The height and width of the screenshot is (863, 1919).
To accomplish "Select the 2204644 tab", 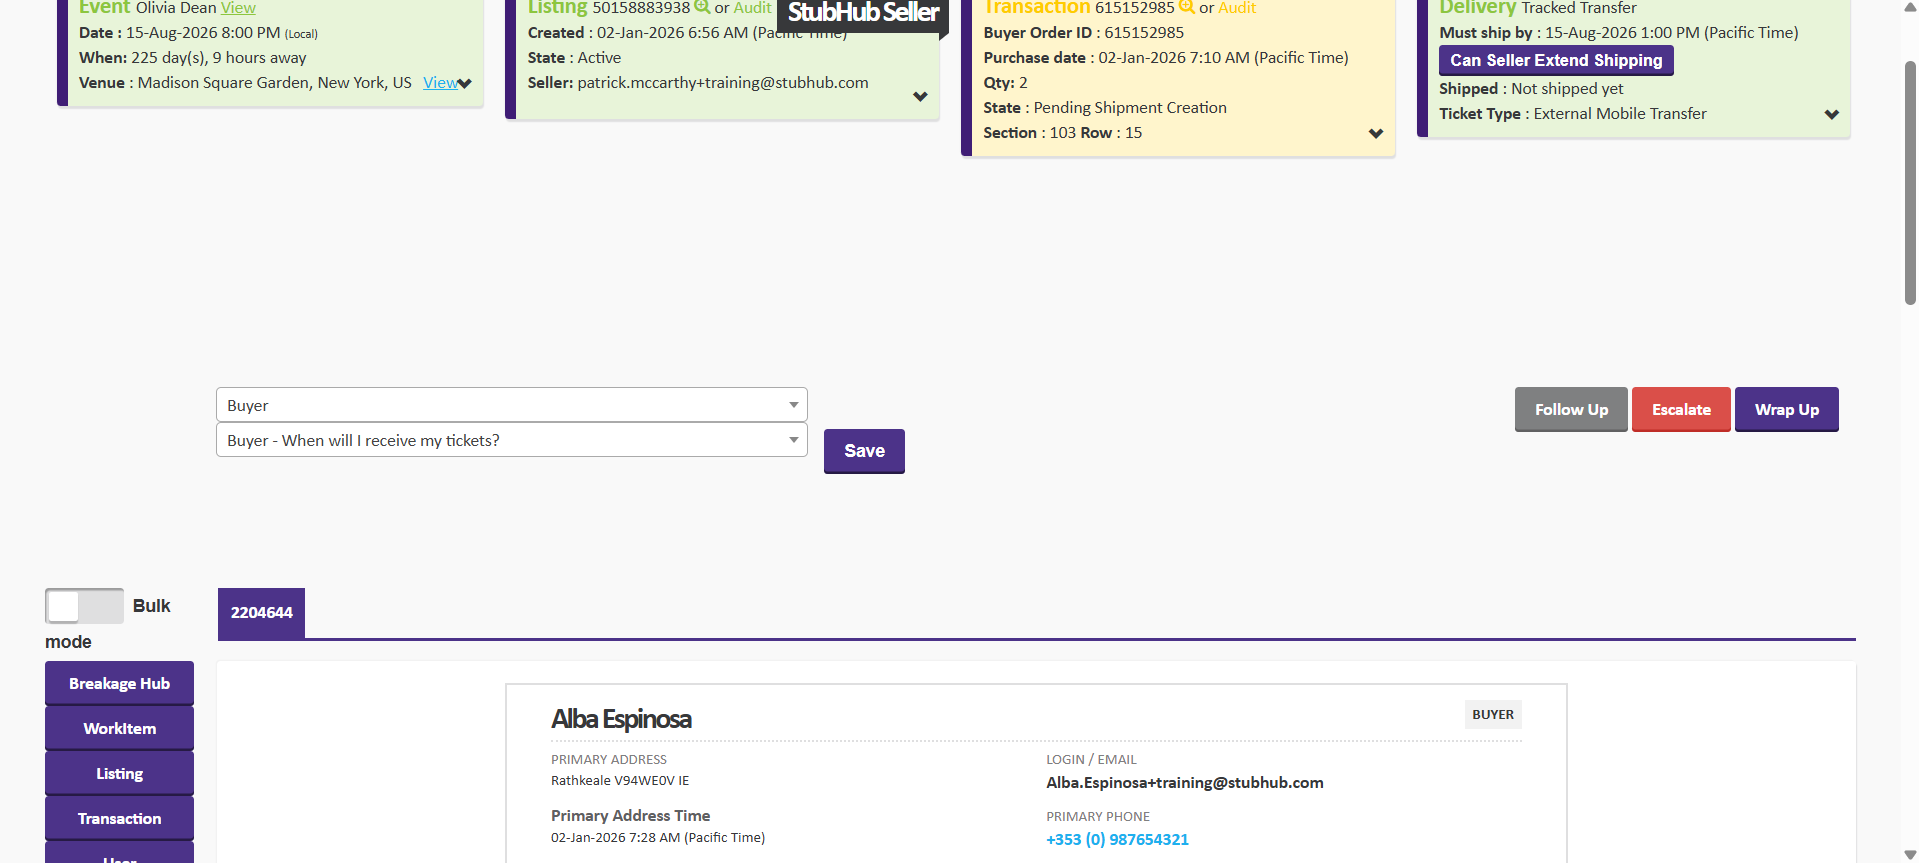I will tap(261, 613).
